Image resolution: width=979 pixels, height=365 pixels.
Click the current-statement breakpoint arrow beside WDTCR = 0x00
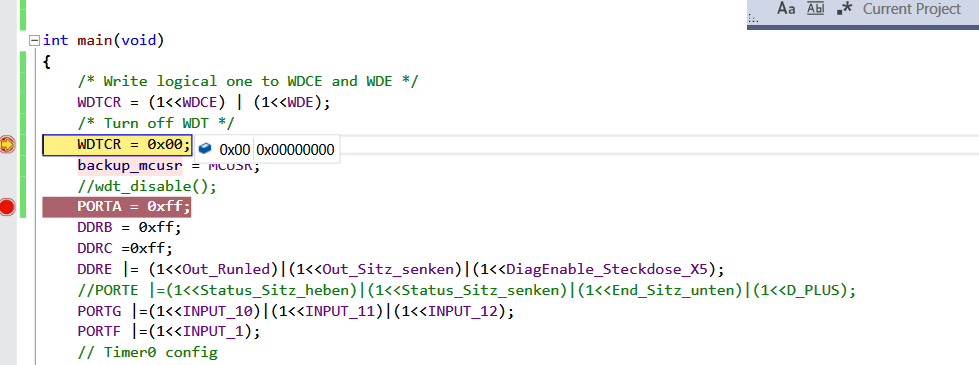click(7, 145)
